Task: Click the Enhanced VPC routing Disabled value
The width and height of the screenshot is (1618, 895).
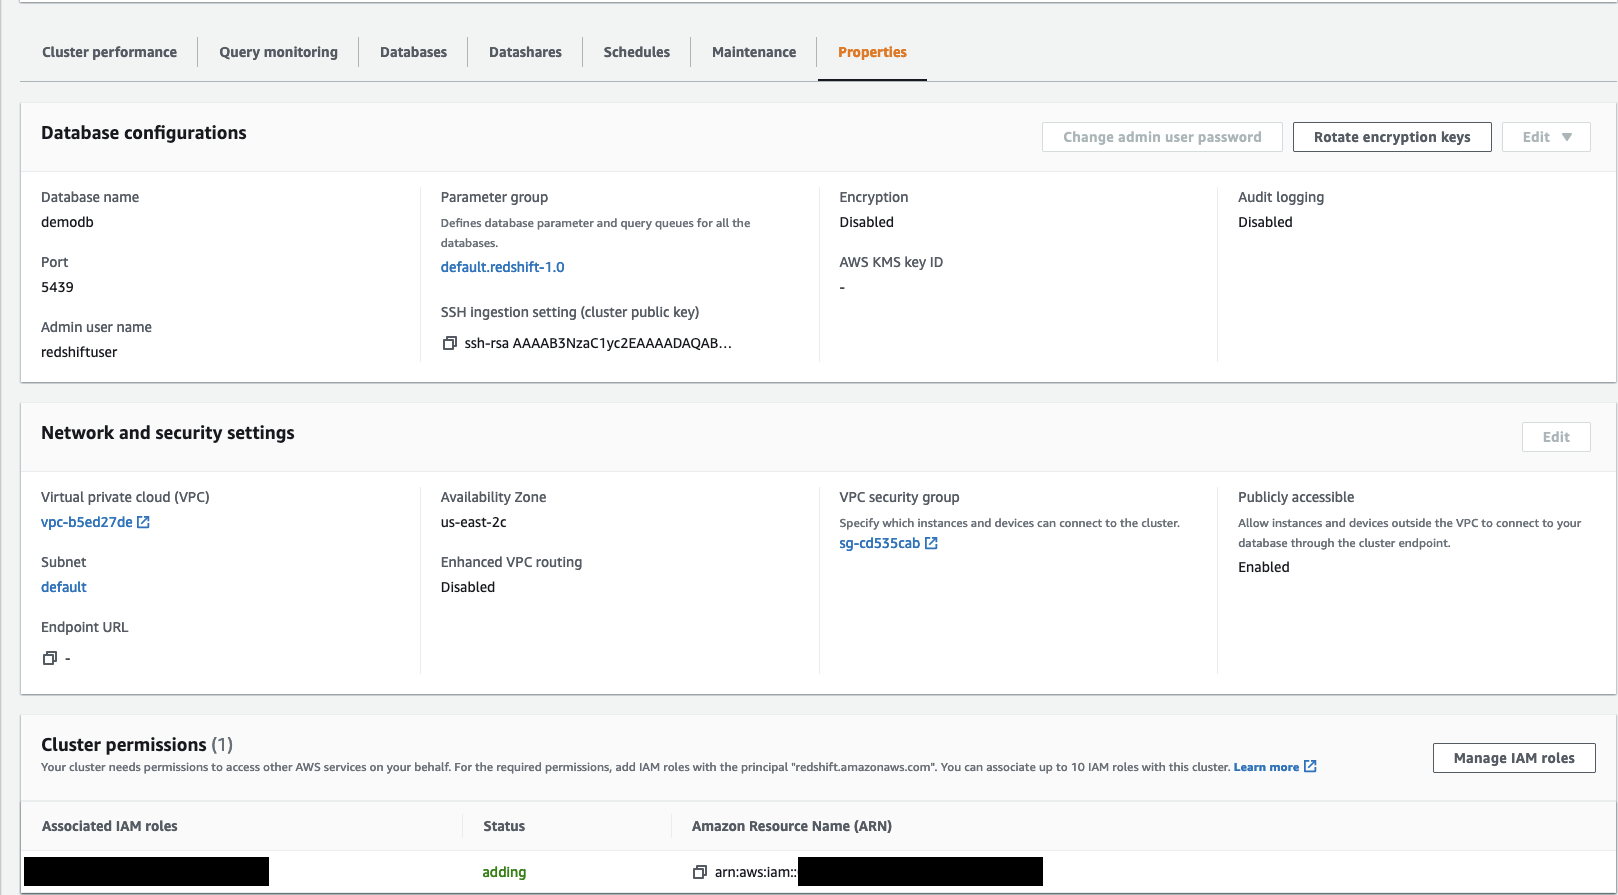Action: pos(468,587)
